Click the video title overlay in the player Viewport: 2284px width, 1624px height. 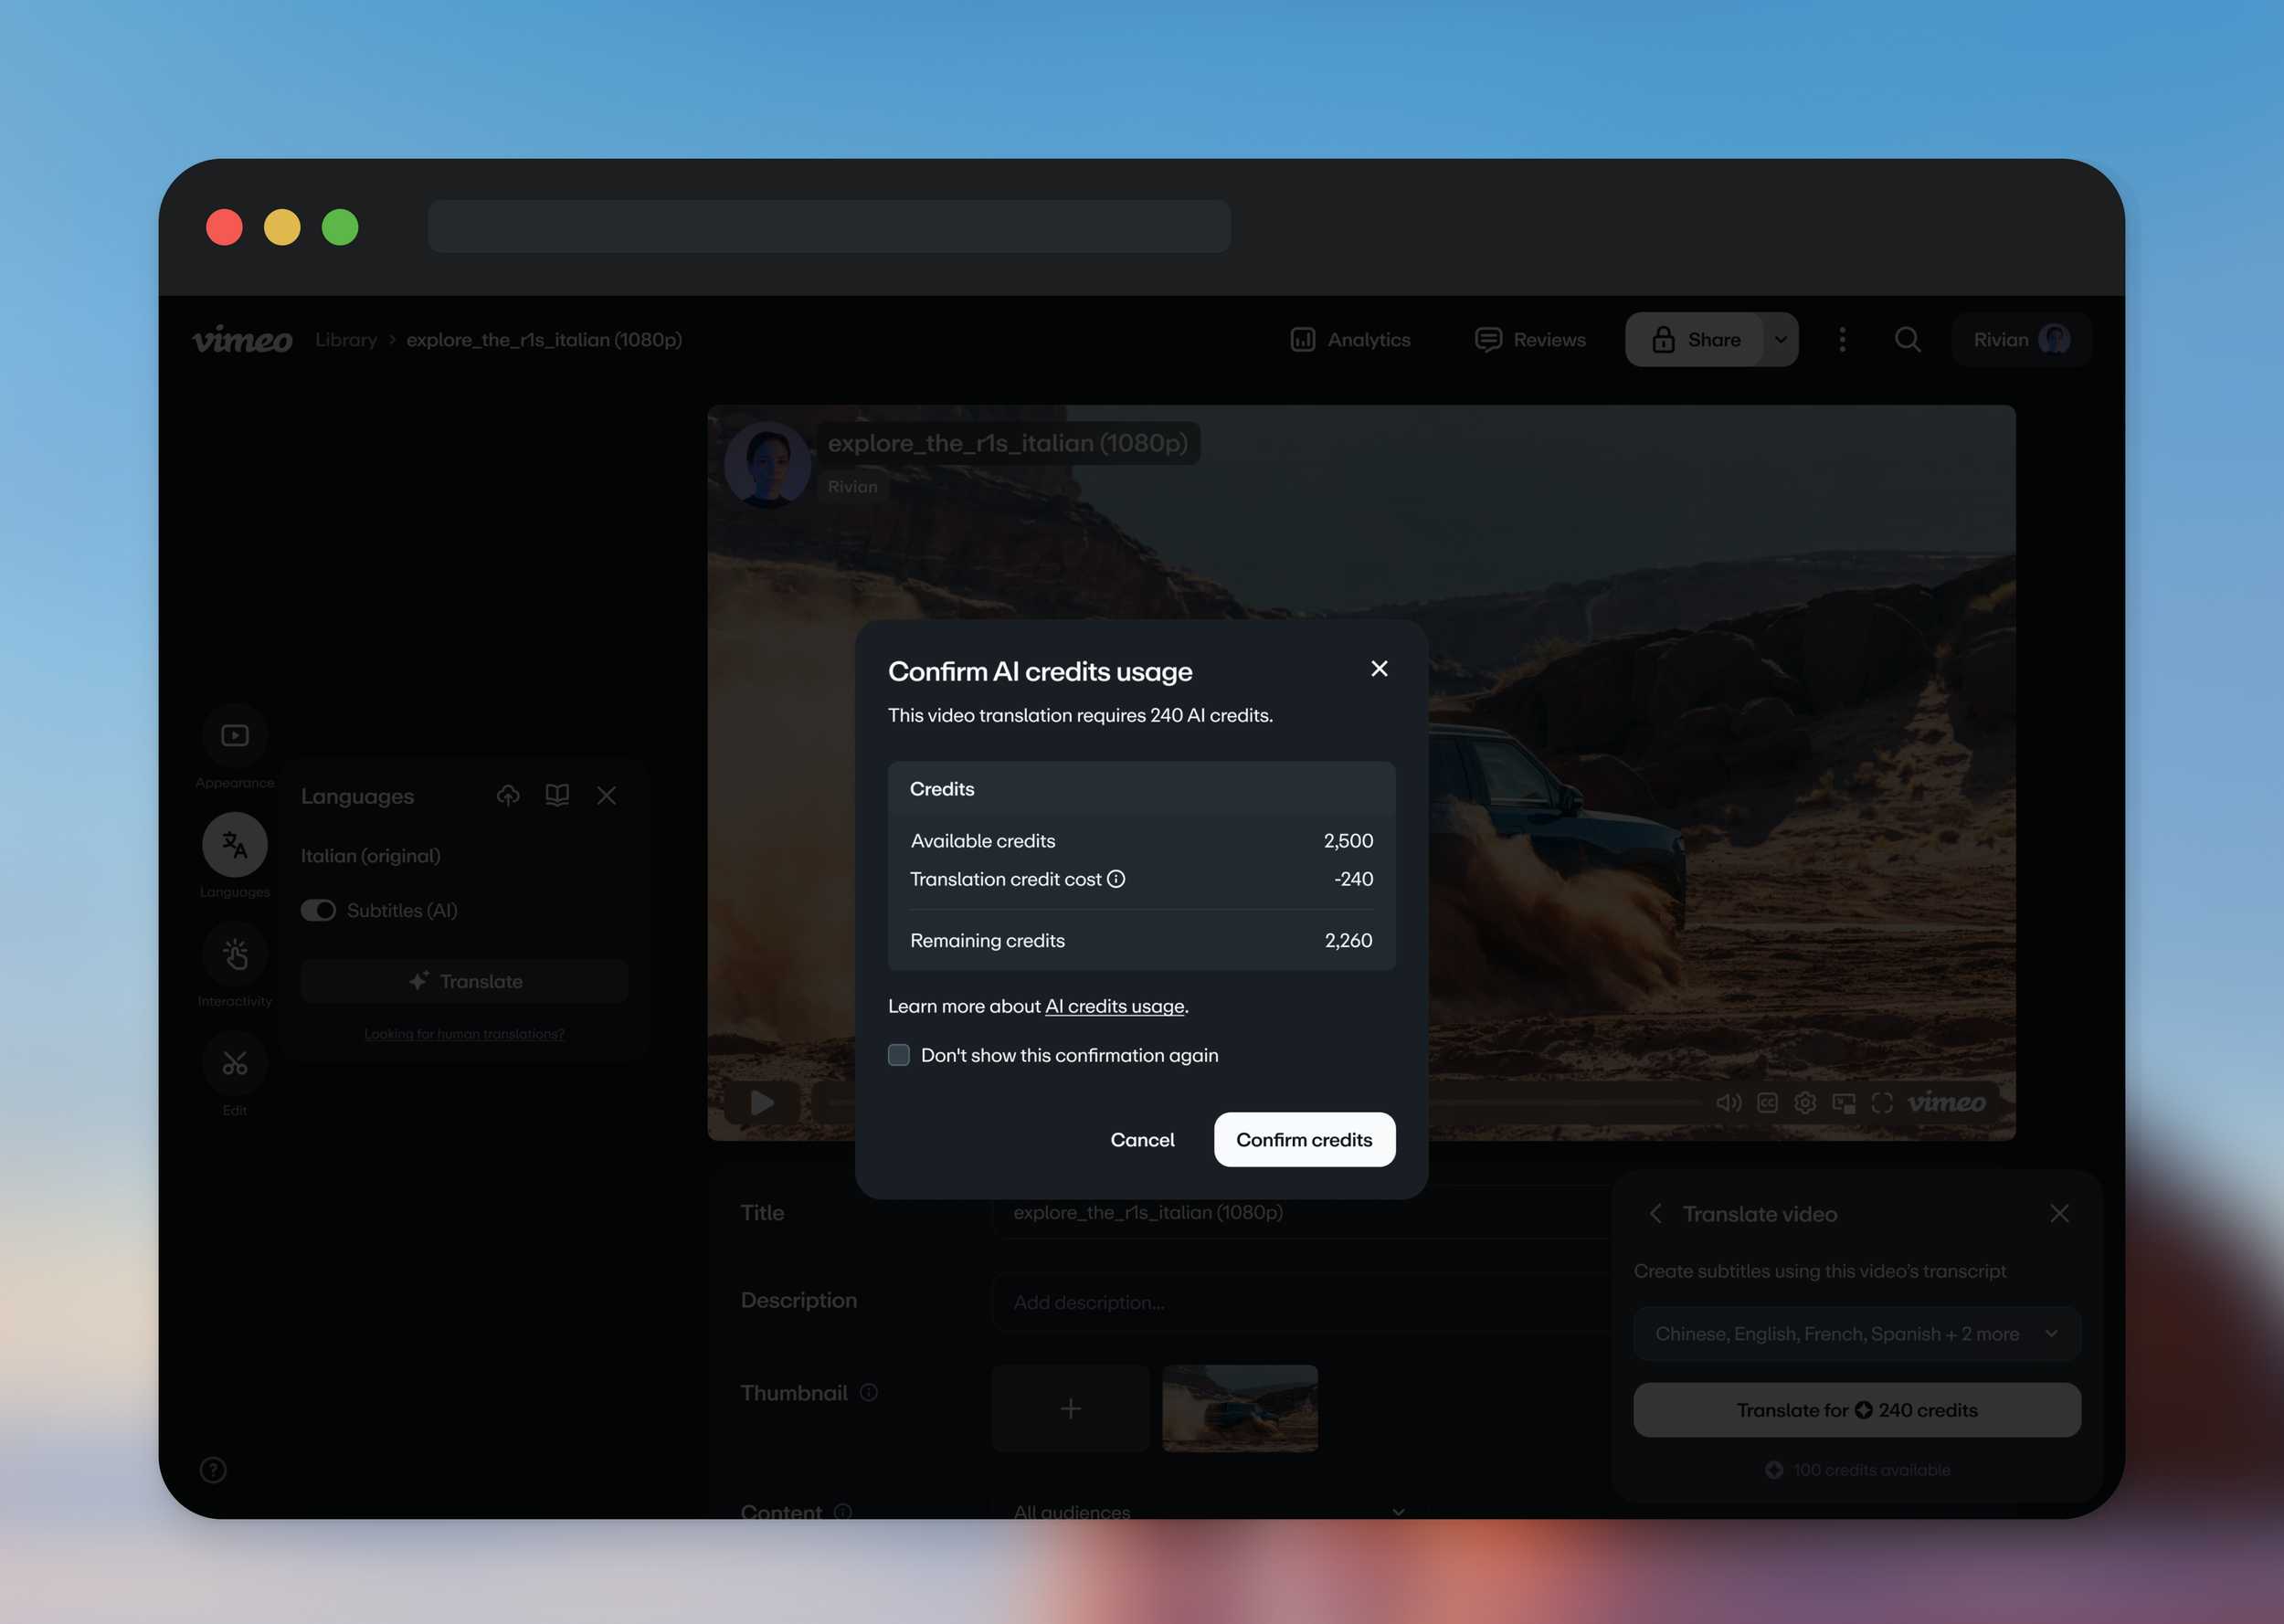pos(1008,443)
